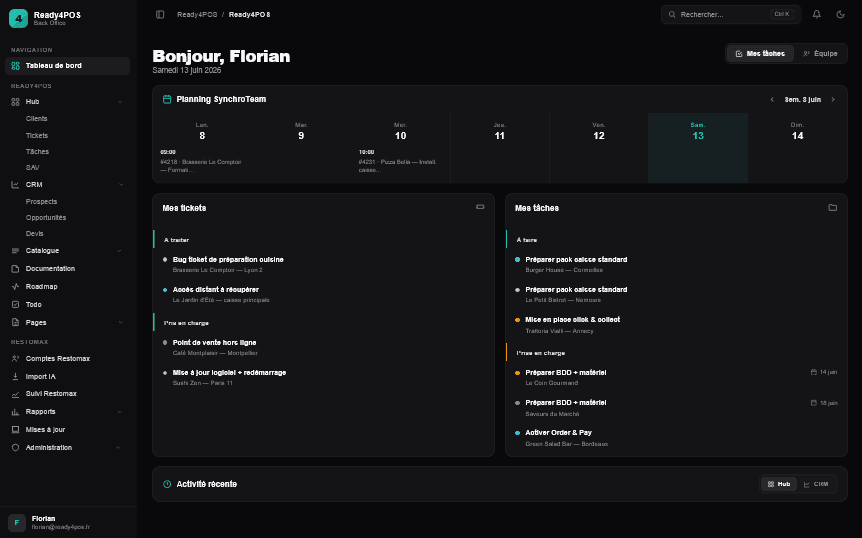Click the Planning SynchroTeam calendar icon
The height and width of the screenshot is (538, 862).
click(167, 99)
